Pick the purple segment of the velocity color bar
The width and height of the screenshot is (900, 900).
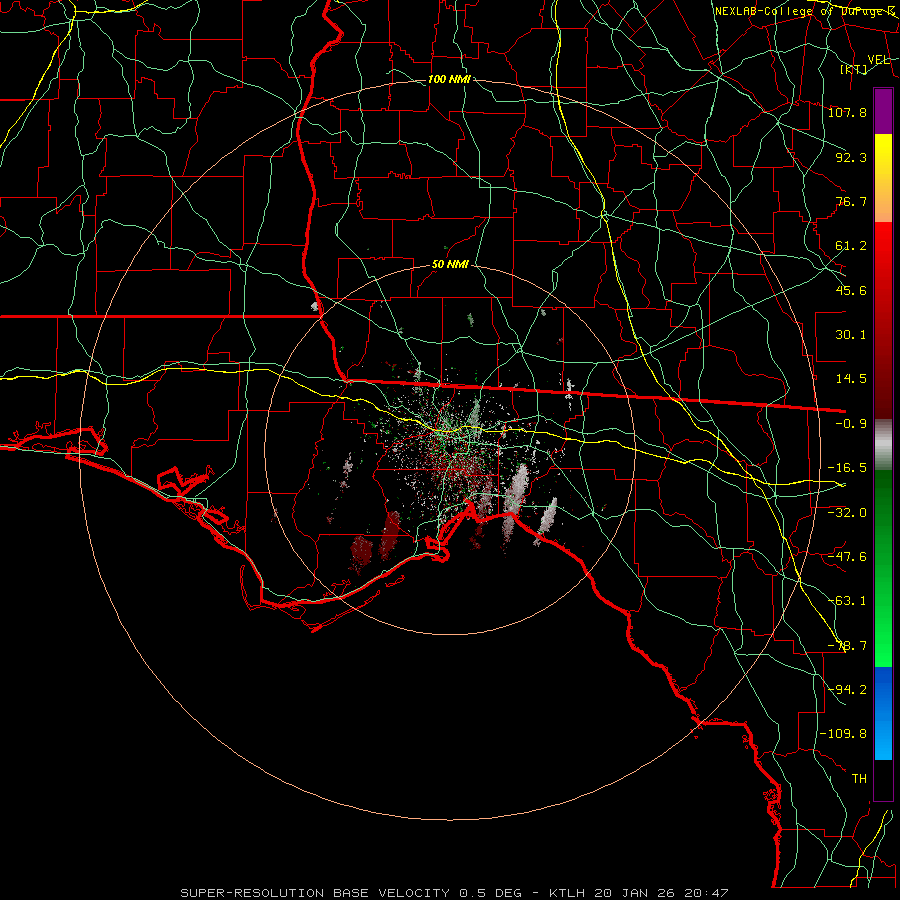tap(883, 112)
